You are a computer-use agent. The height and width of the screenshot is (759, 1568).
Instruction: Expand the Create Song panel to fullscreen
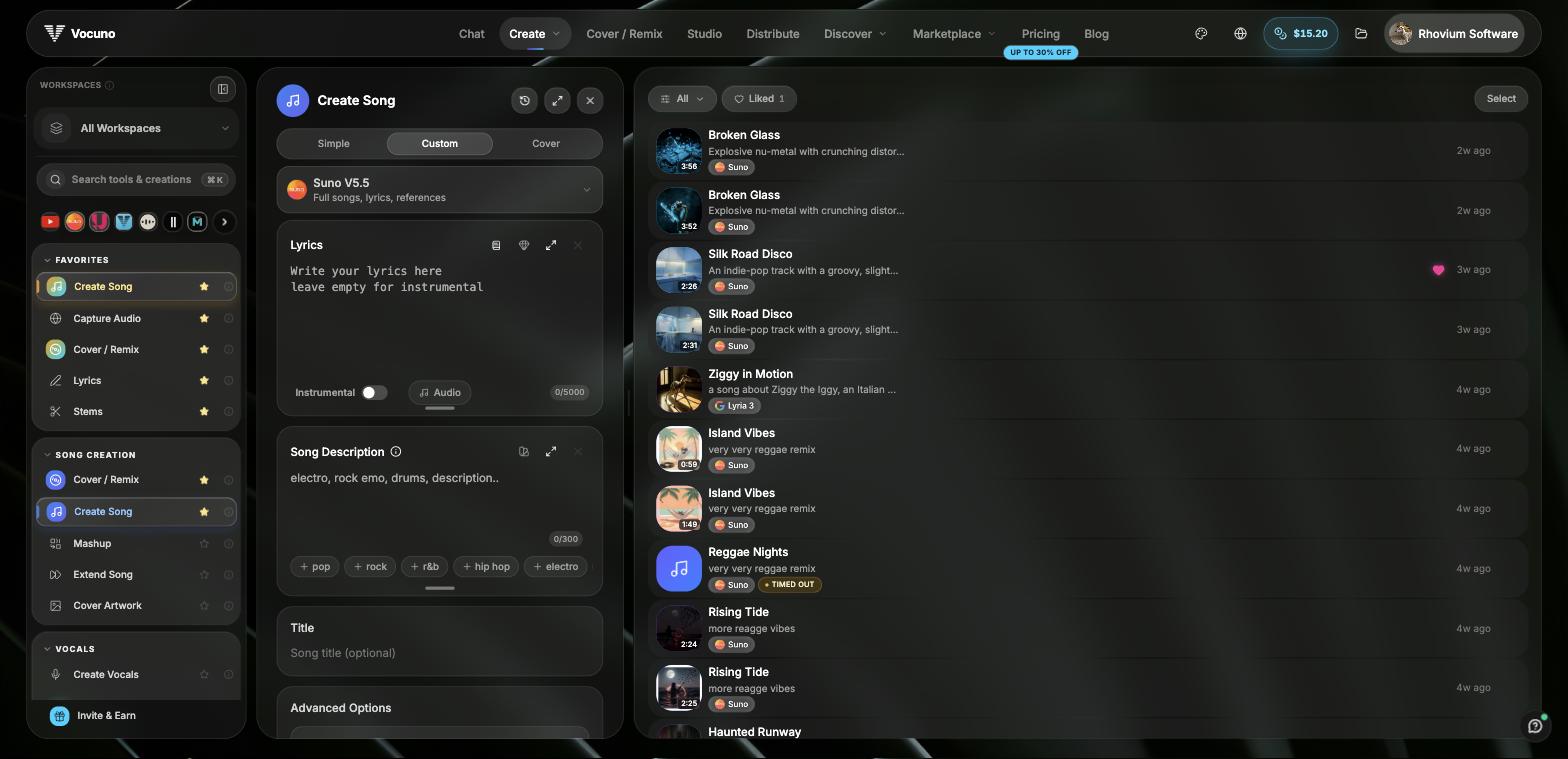click(557, 100)
